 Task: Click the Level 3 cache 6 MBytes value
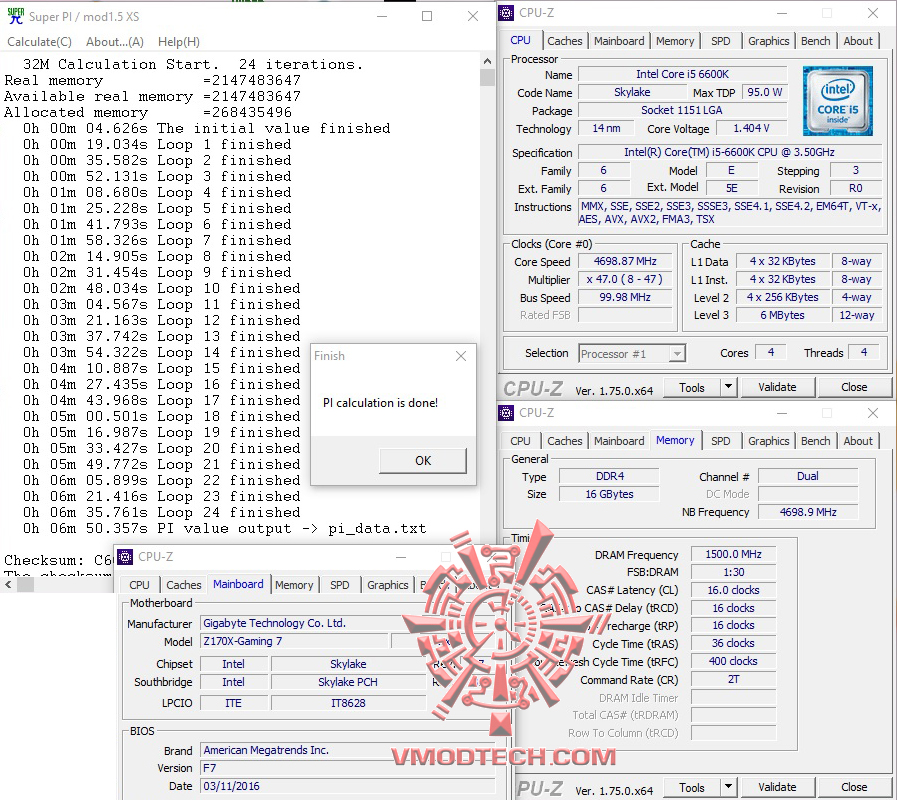[782, 315]
